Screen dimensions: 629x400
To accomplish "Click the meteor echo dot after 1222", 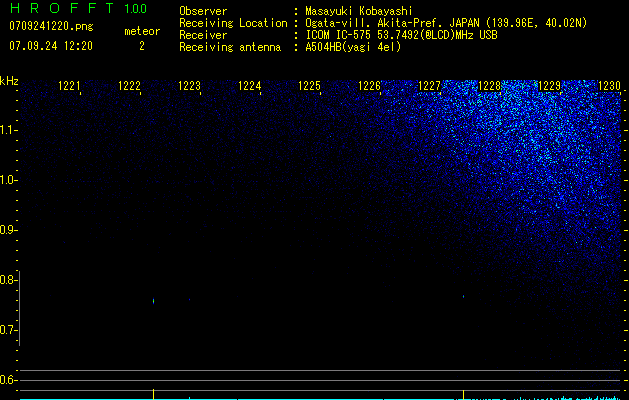I will [154, 301].
